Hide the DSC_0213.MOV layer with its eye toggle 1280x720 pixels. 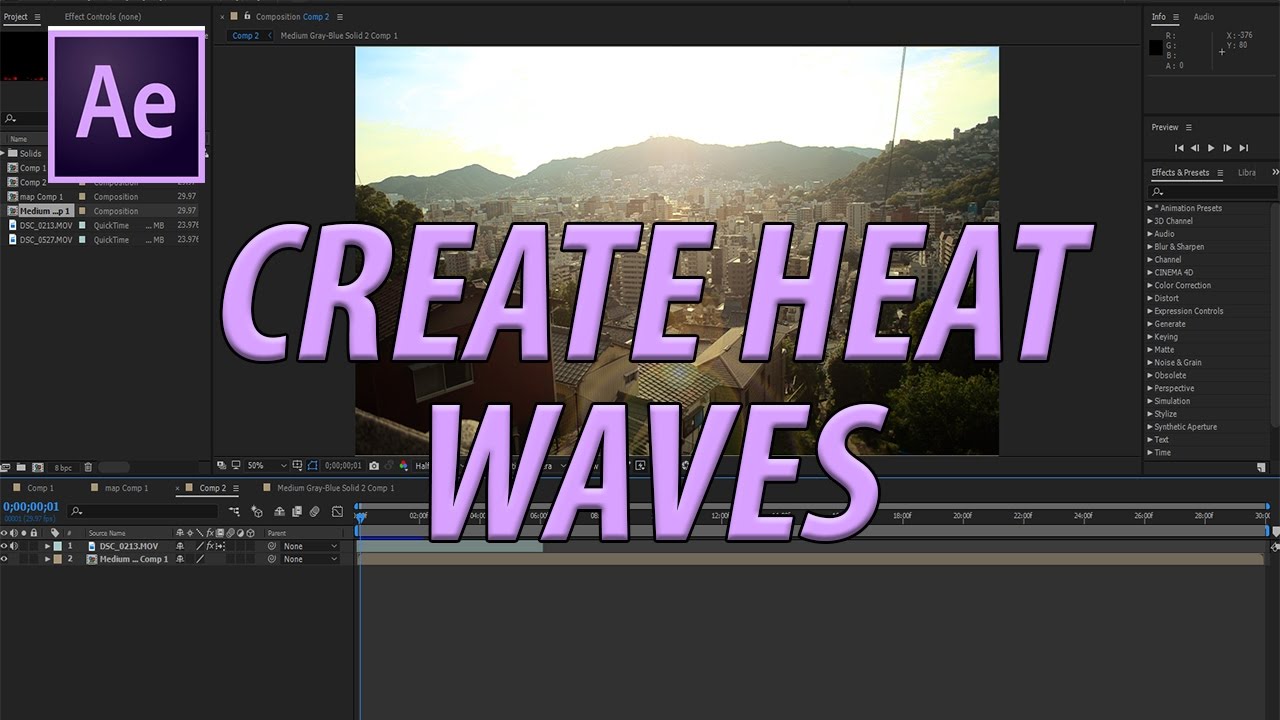pos(5,546)
